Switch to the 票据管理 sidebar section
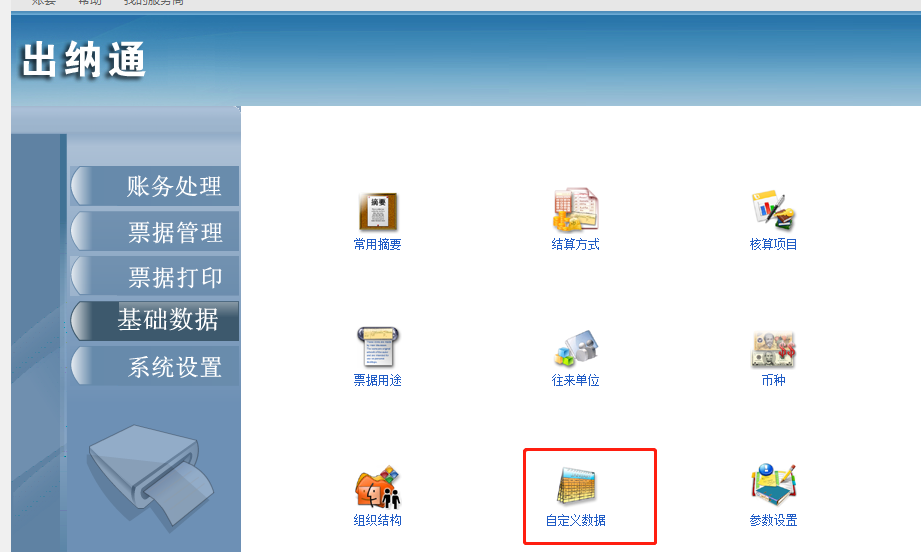The width and height of the screenshot is (921, 552). 155,232
